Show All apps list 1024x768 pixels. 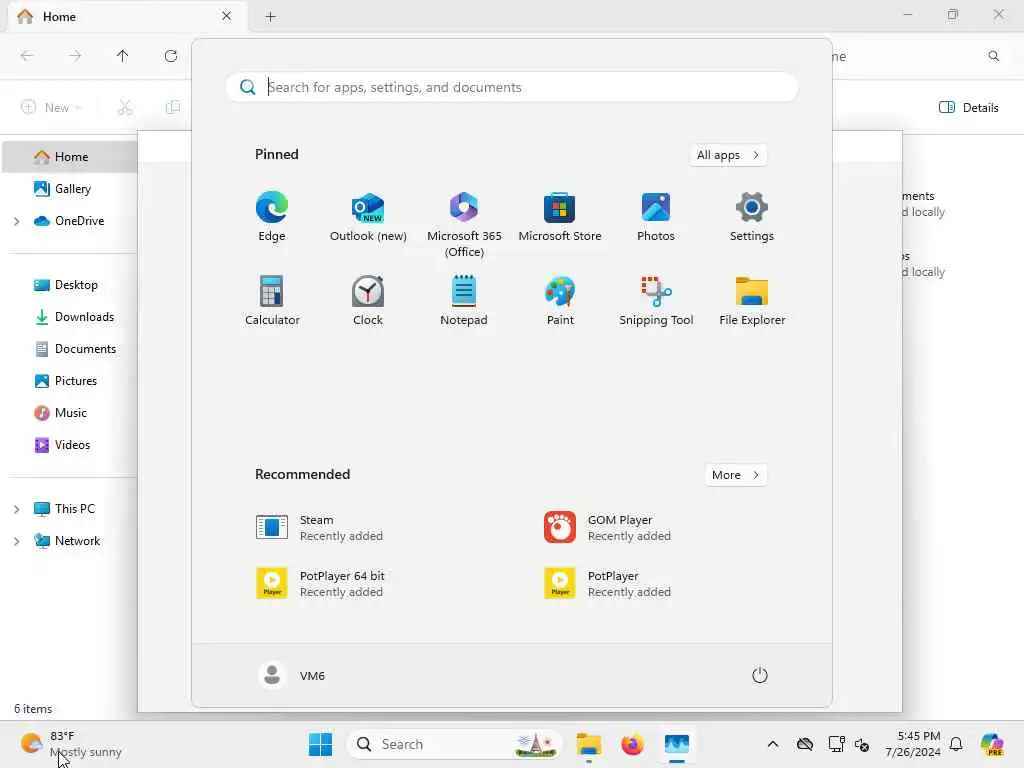pyautogui.click(x=728, y=155)
